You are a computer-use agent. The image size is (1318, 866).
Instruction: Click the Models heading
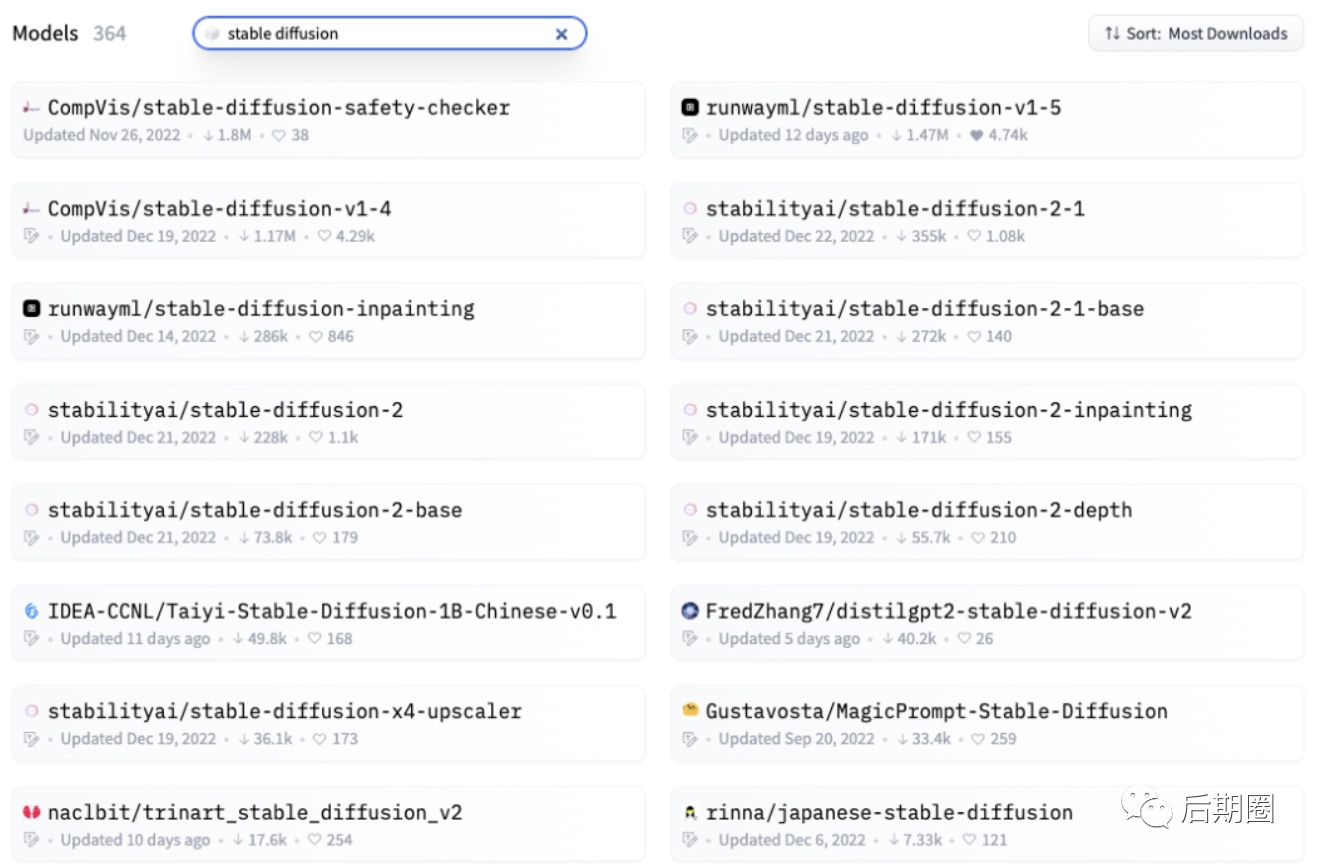(45, 33)
